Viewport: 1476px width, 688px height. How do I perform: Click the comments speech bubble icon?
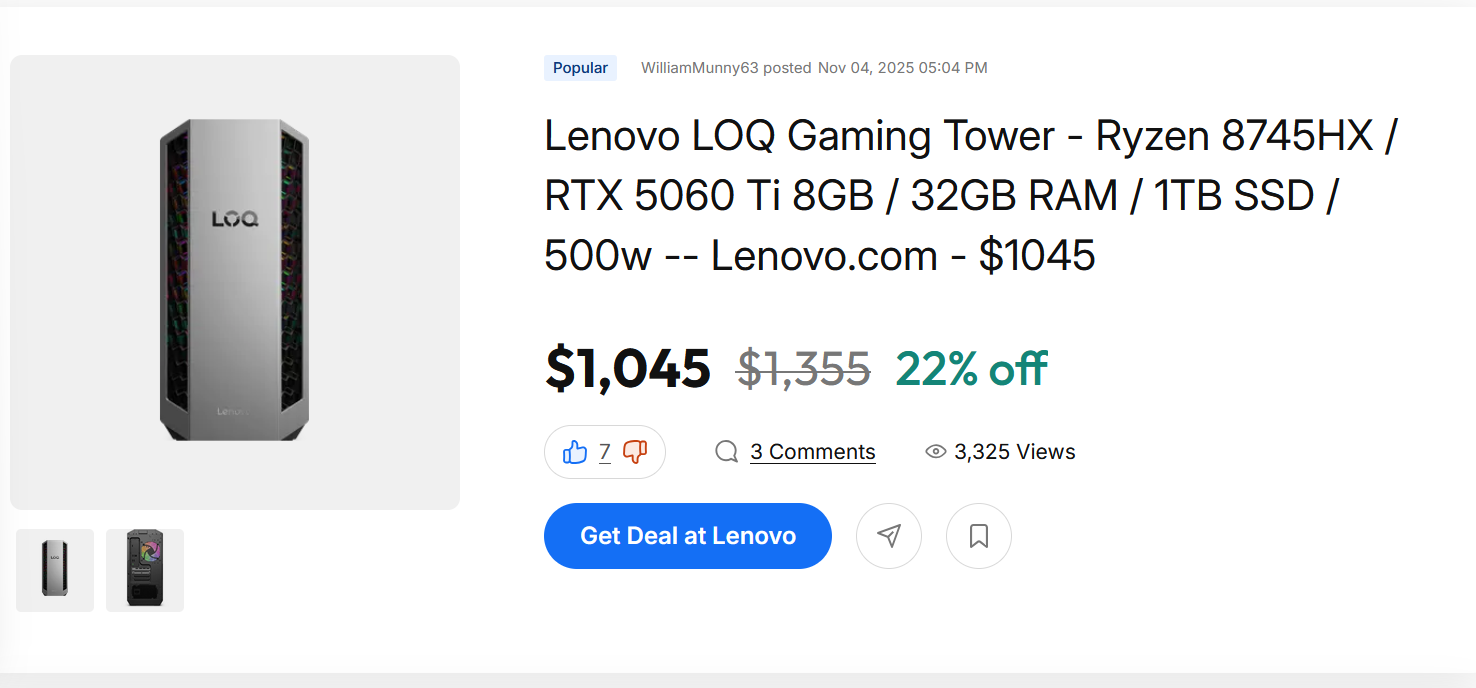(x=727, y=452)
